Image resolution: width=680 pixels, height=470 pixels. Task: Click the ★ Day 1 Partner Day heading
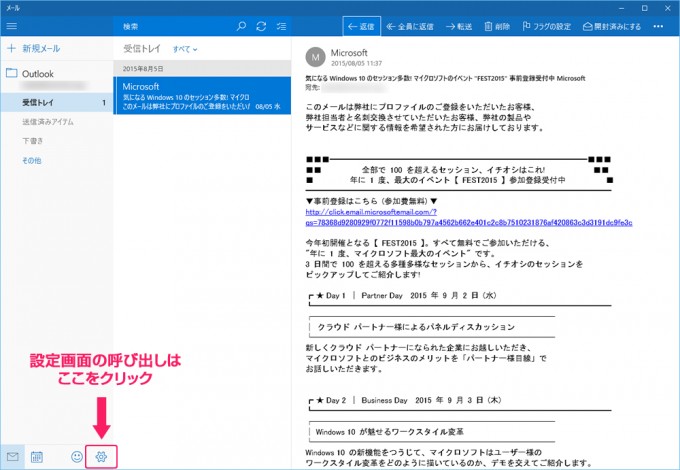tap(406, 296)
